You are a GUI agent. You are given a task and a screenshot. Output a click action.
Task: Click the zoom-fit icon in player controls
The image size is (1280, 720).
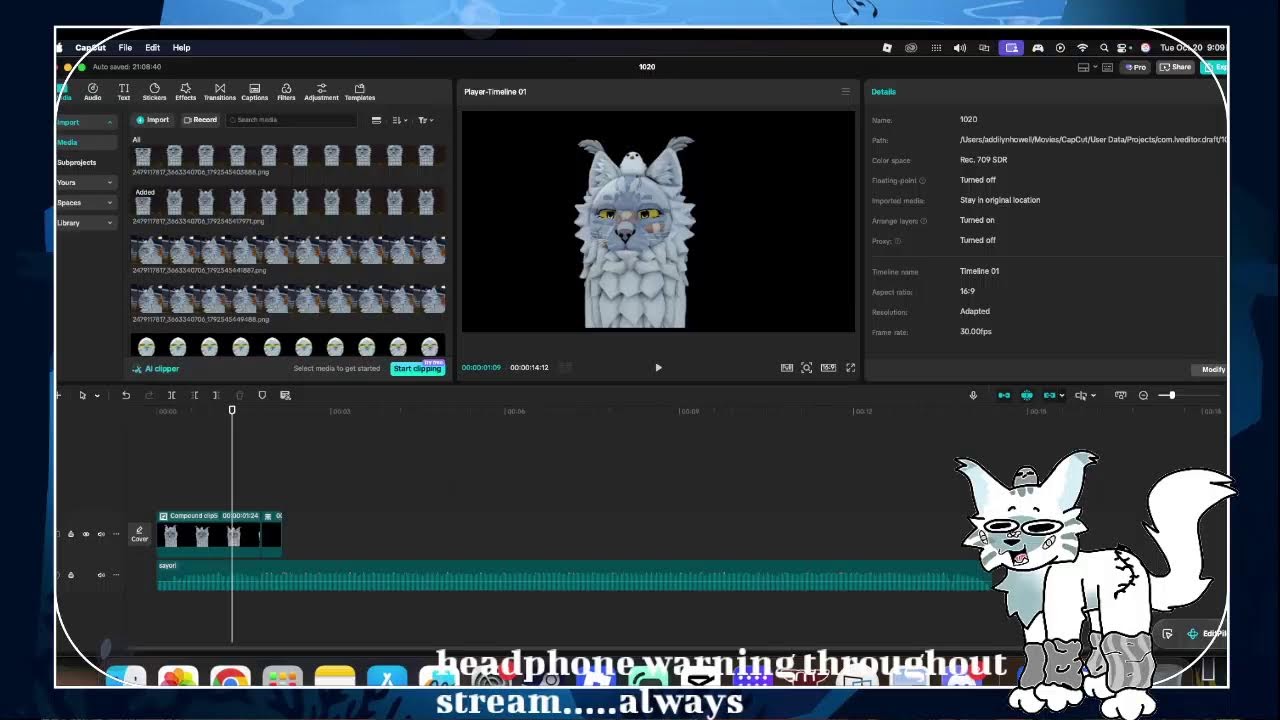807,368
